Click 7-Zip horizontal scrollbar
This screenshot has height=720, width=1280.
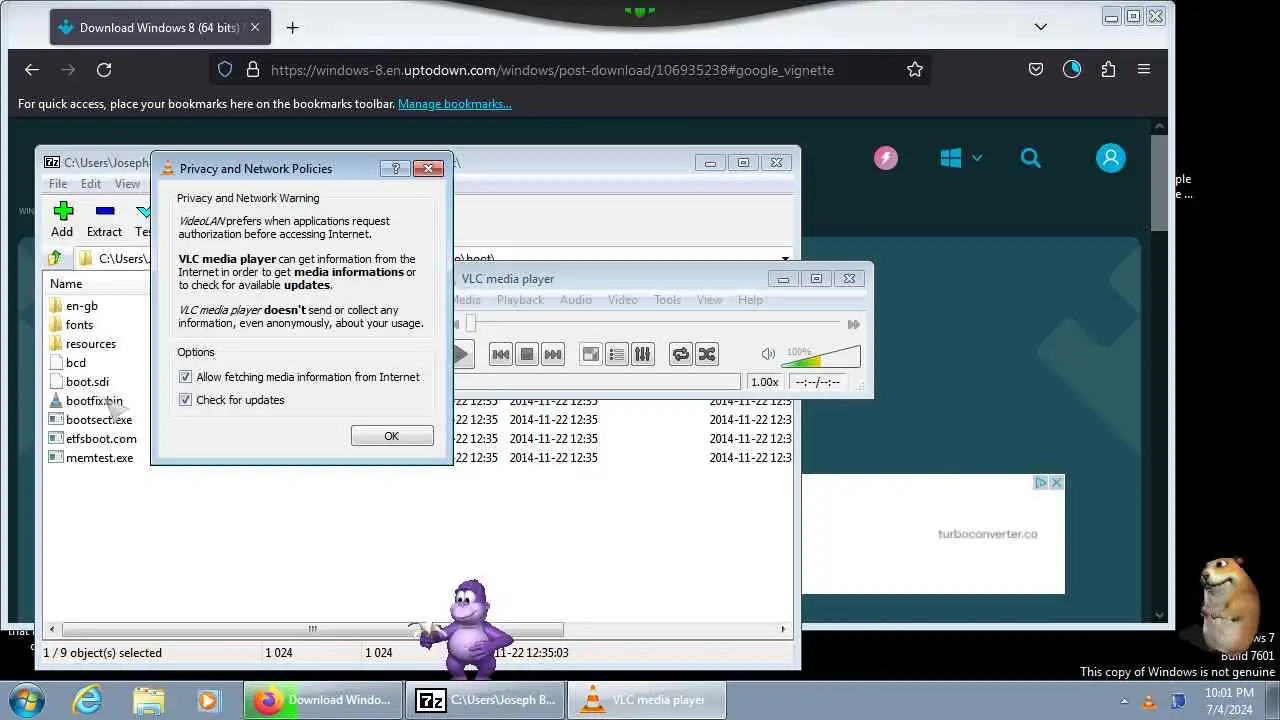coord(312,629)
